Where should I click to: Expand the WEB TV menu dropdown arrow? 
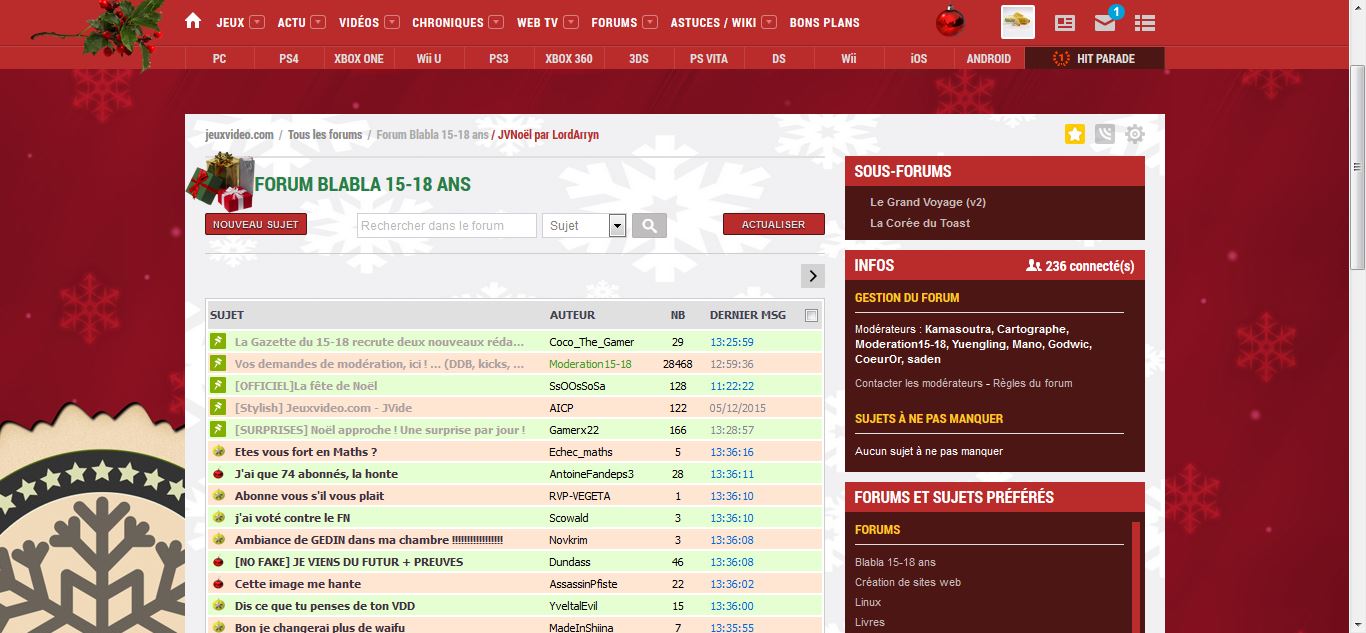click(571, 22)
